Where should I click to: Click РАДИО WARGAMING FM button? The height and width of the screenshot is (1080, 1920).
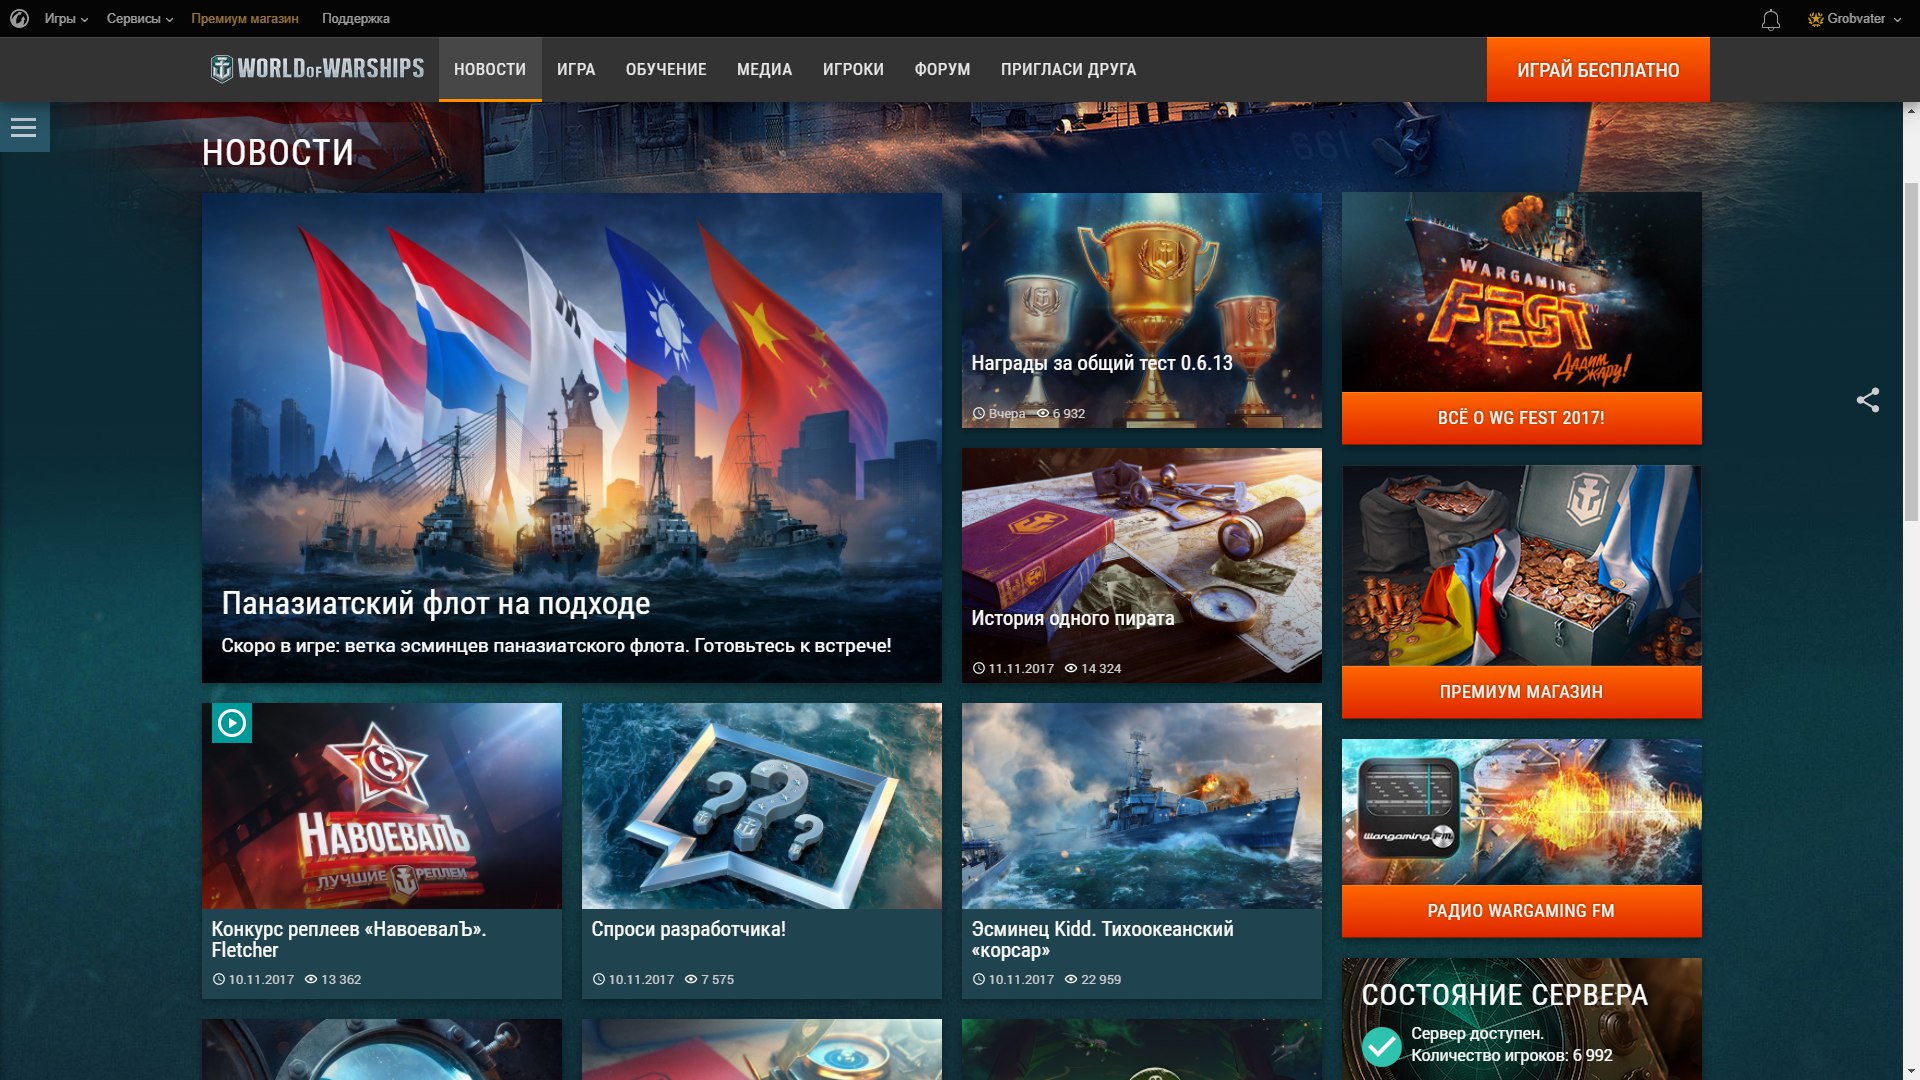(x=1521, y=911)
